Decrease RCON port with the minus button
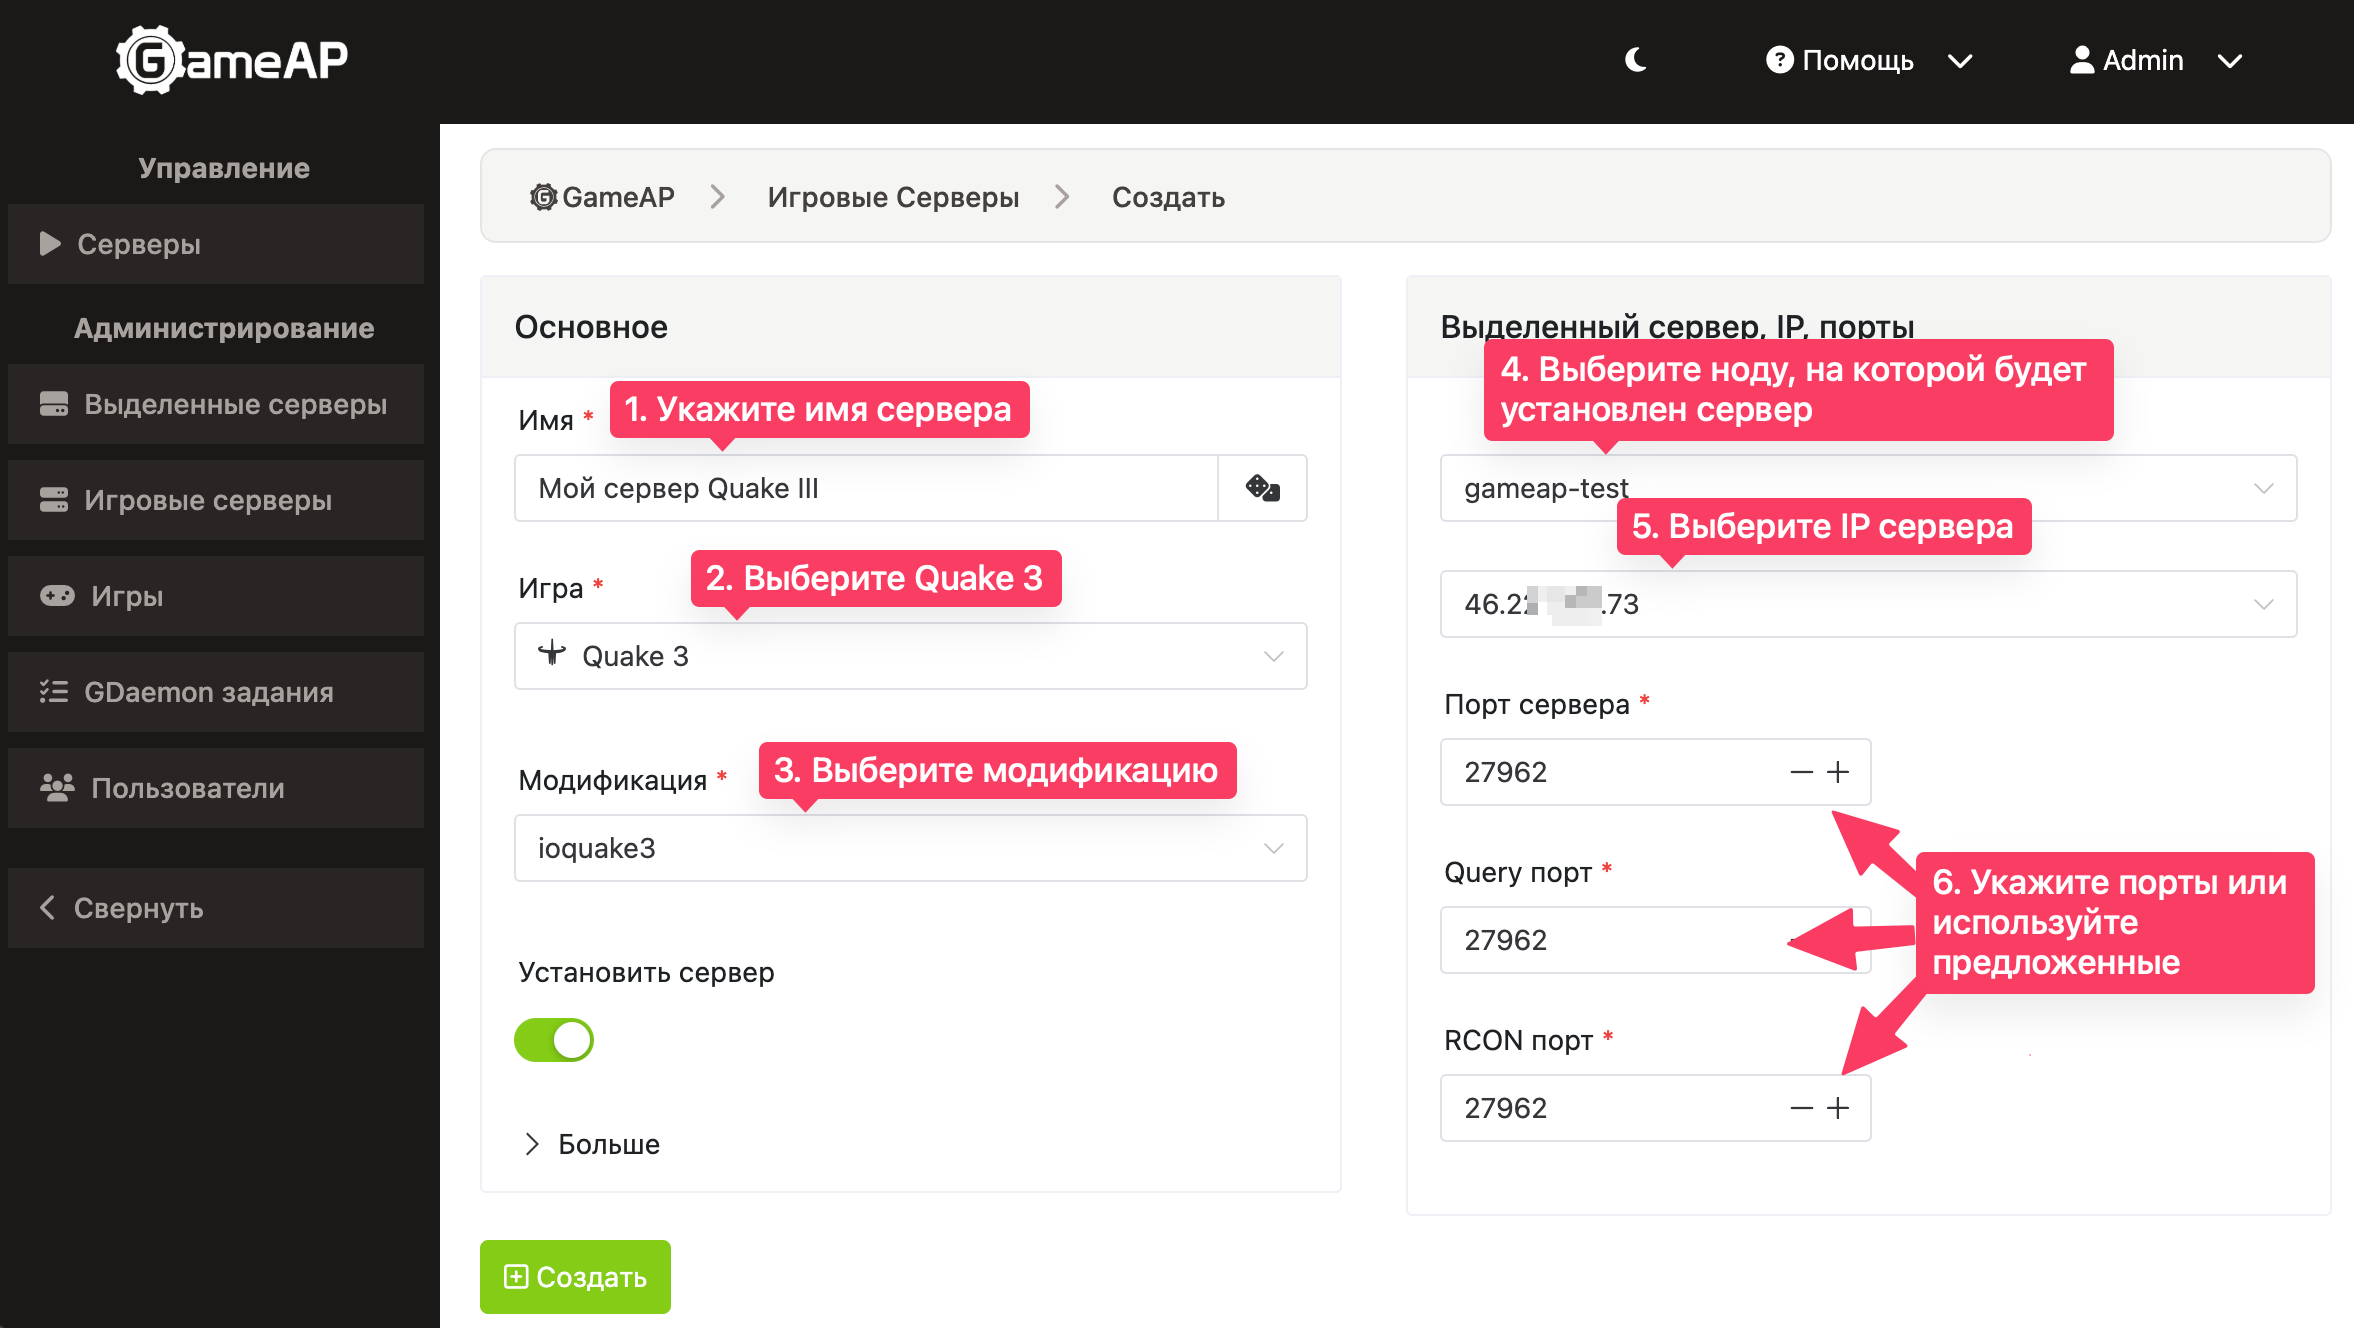2354x1328 pixels. coord(1801,1108)
